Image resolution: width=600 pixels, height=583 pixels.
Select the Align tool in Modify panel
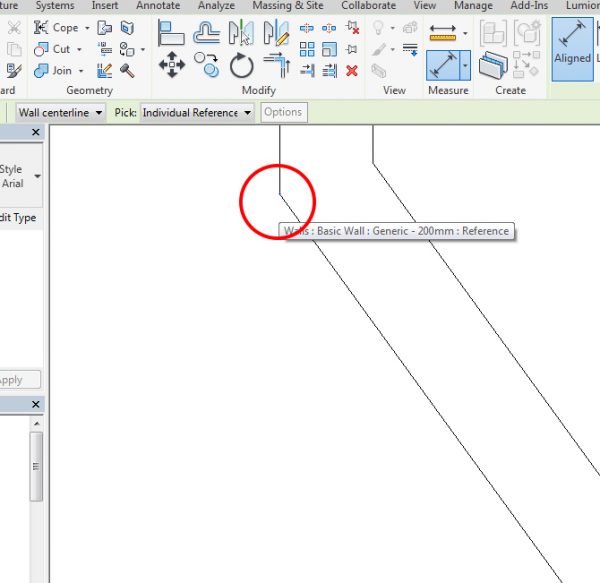coord(173,36)
